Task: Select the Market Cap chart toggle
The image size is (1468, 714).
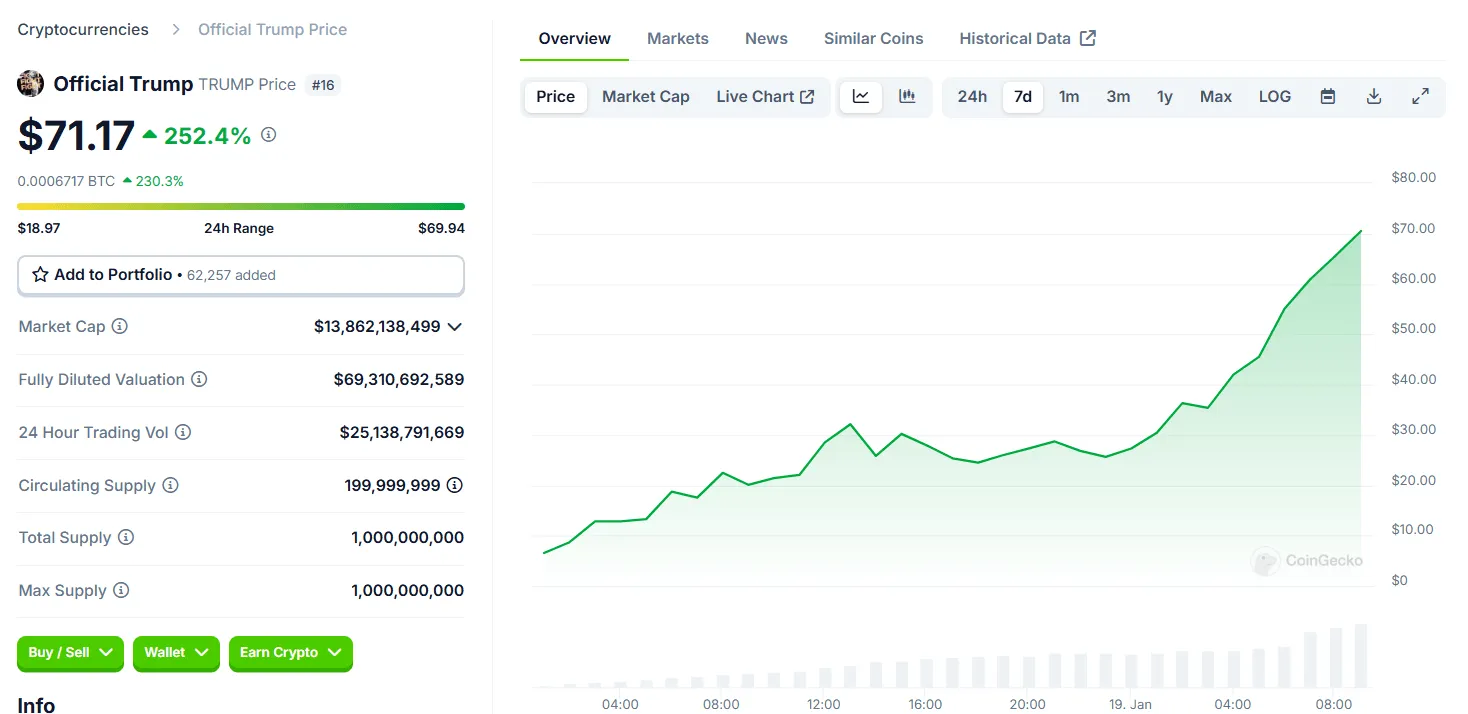Action: [646, 97]
